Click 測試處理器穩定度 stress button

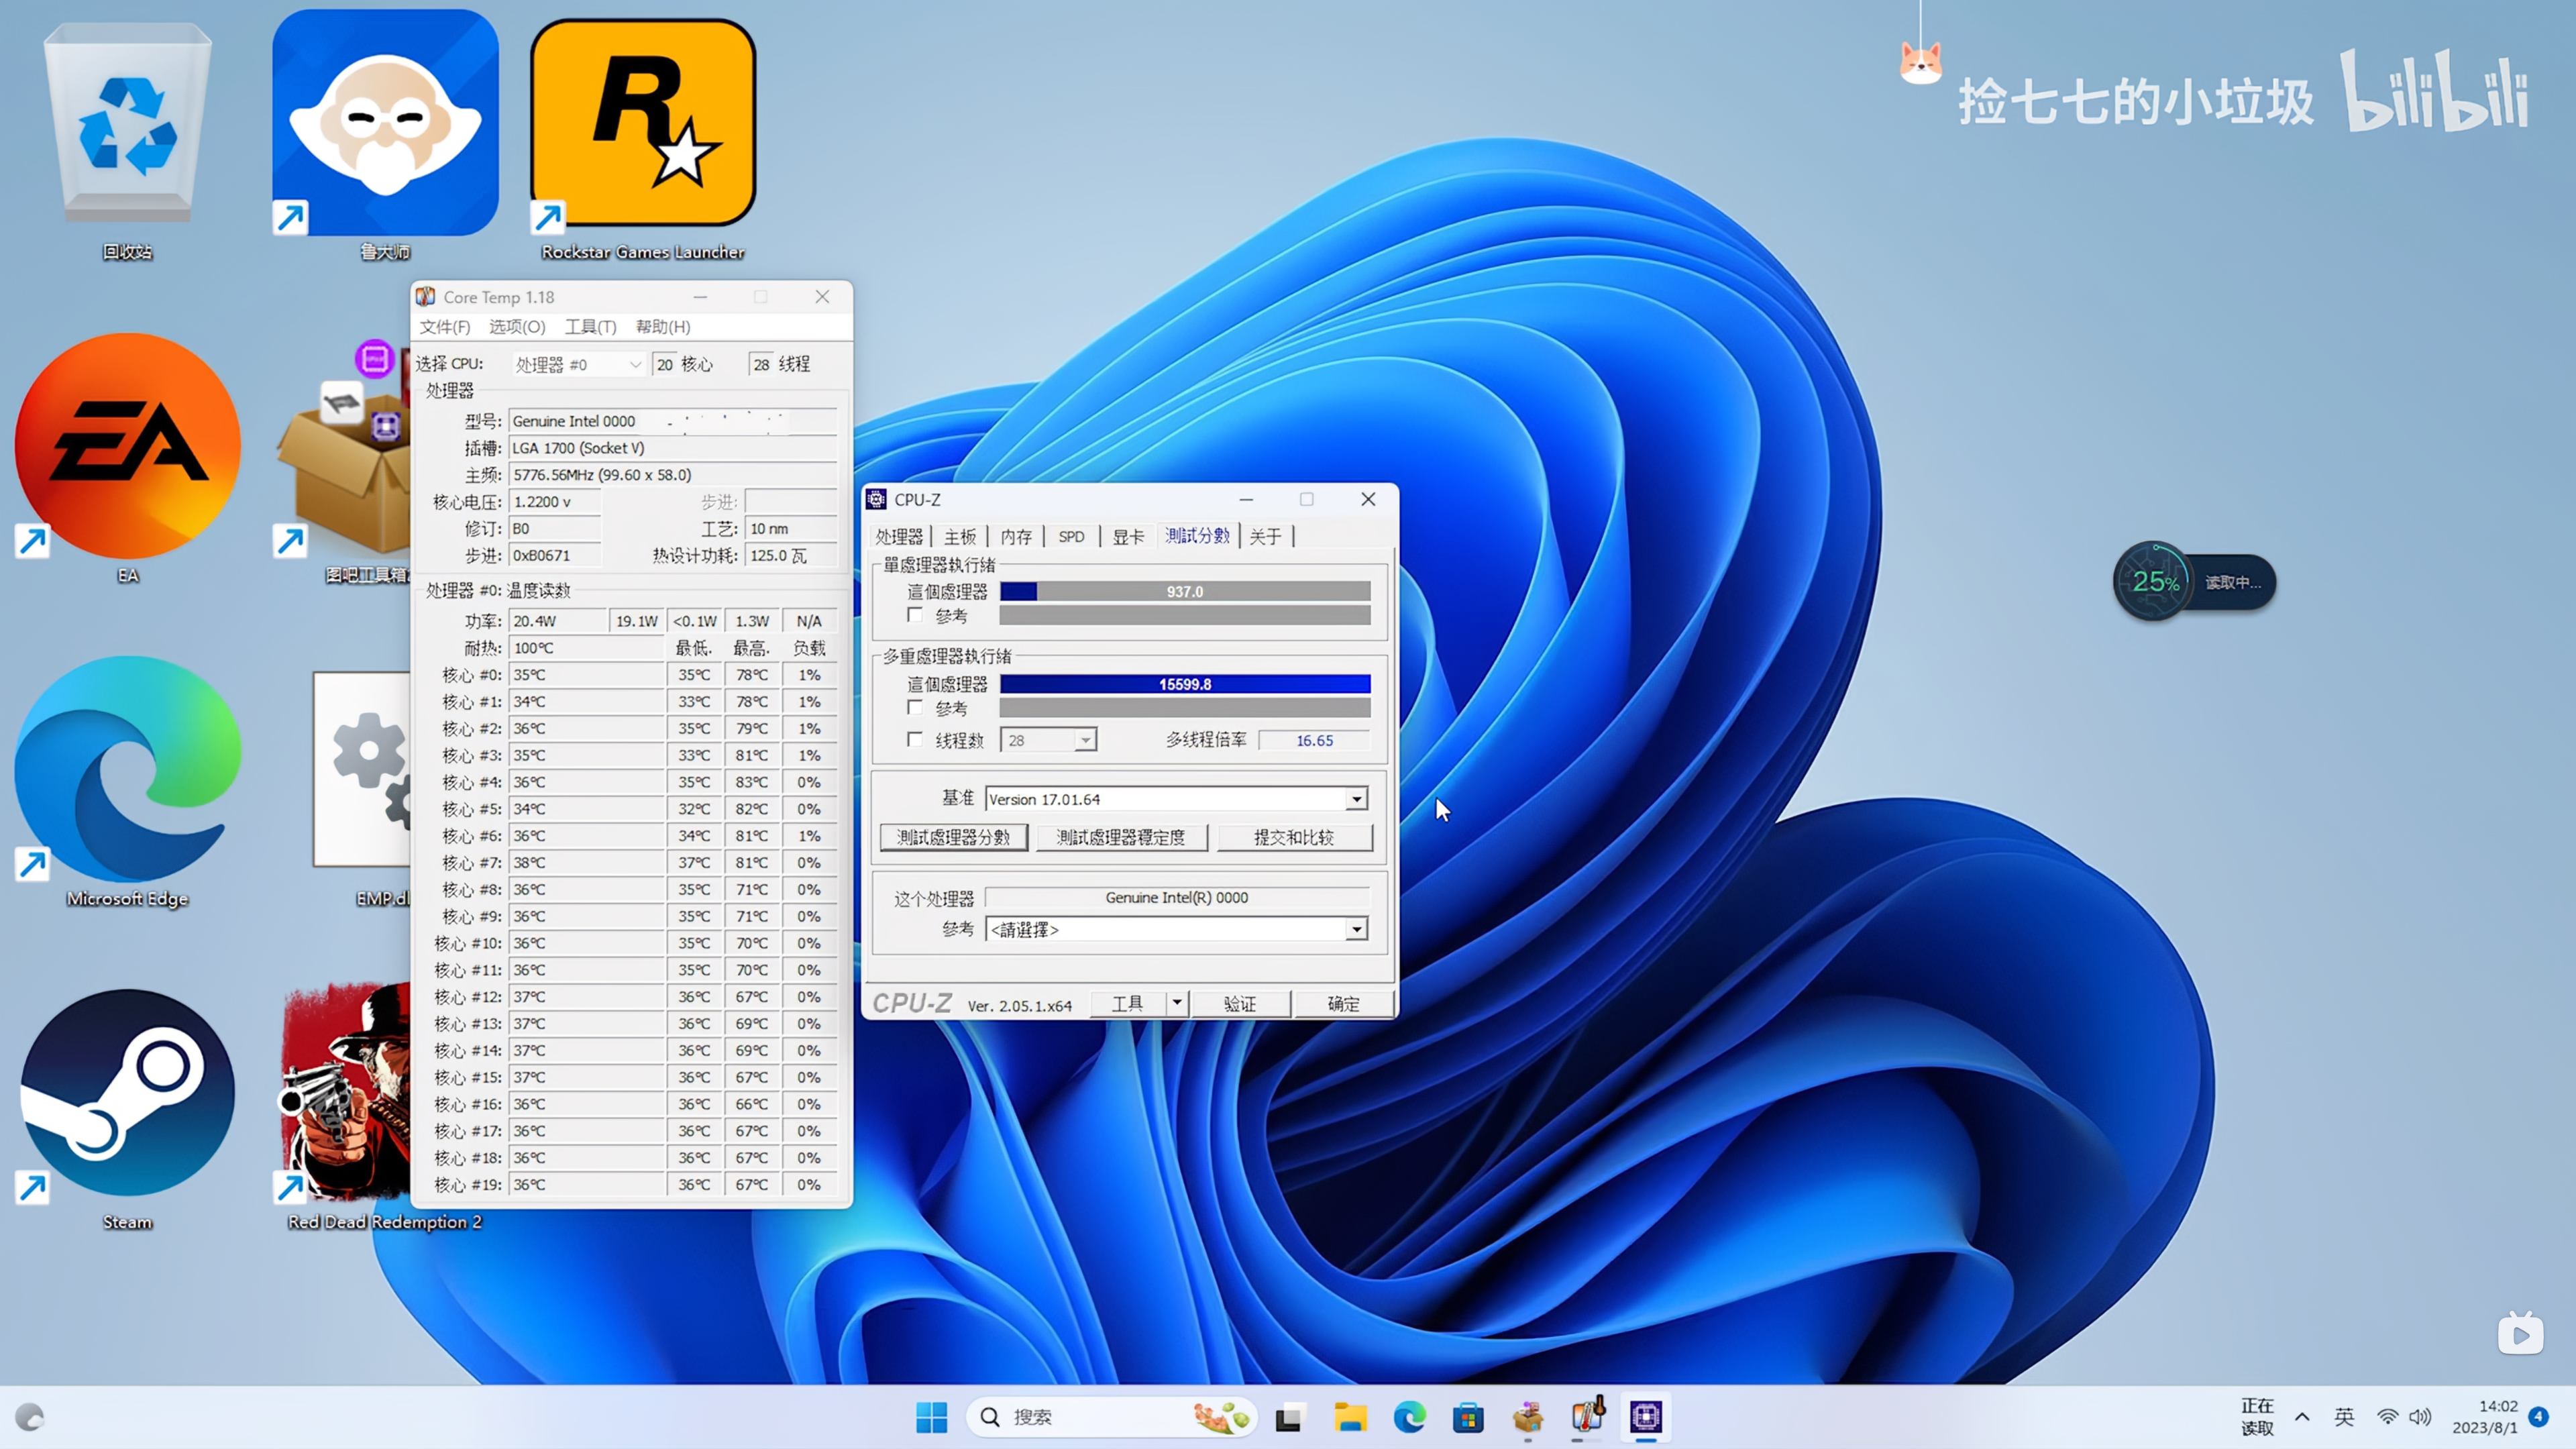[x=1121, y=837]
